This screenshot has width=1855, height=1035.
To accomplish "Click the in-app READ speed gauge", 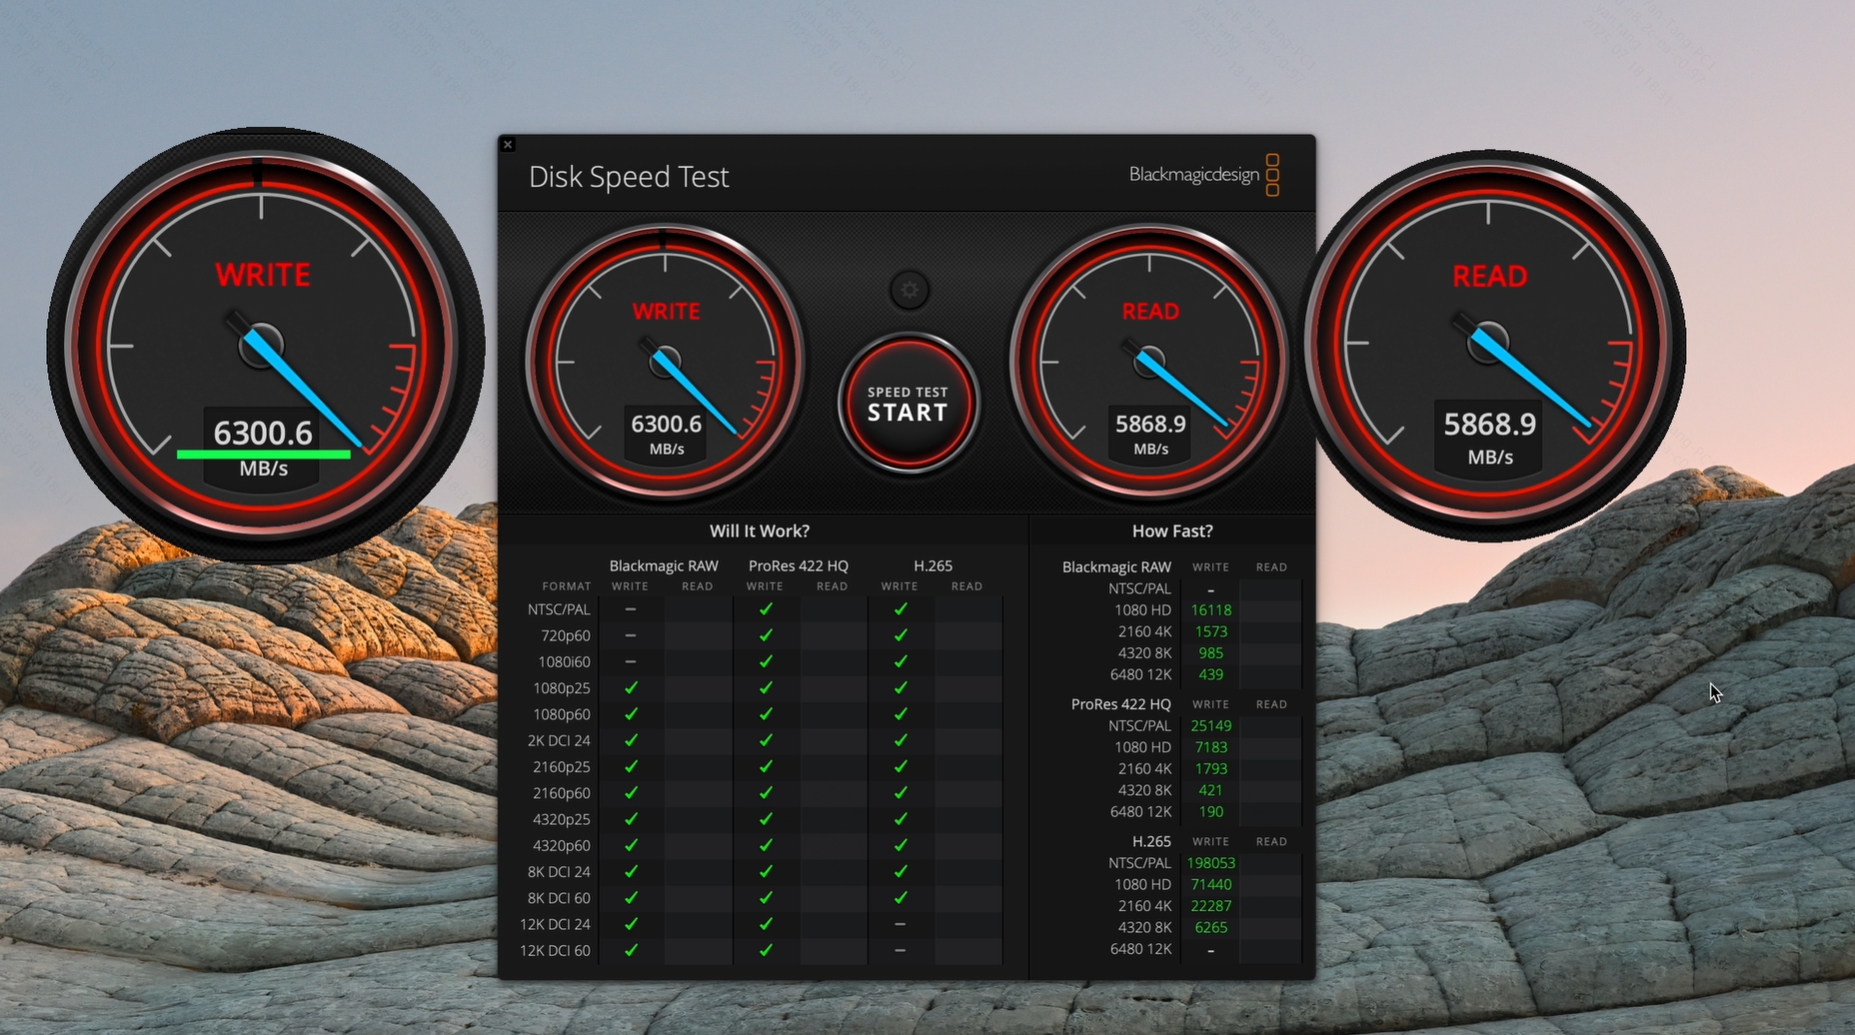I will (1150, 361).
